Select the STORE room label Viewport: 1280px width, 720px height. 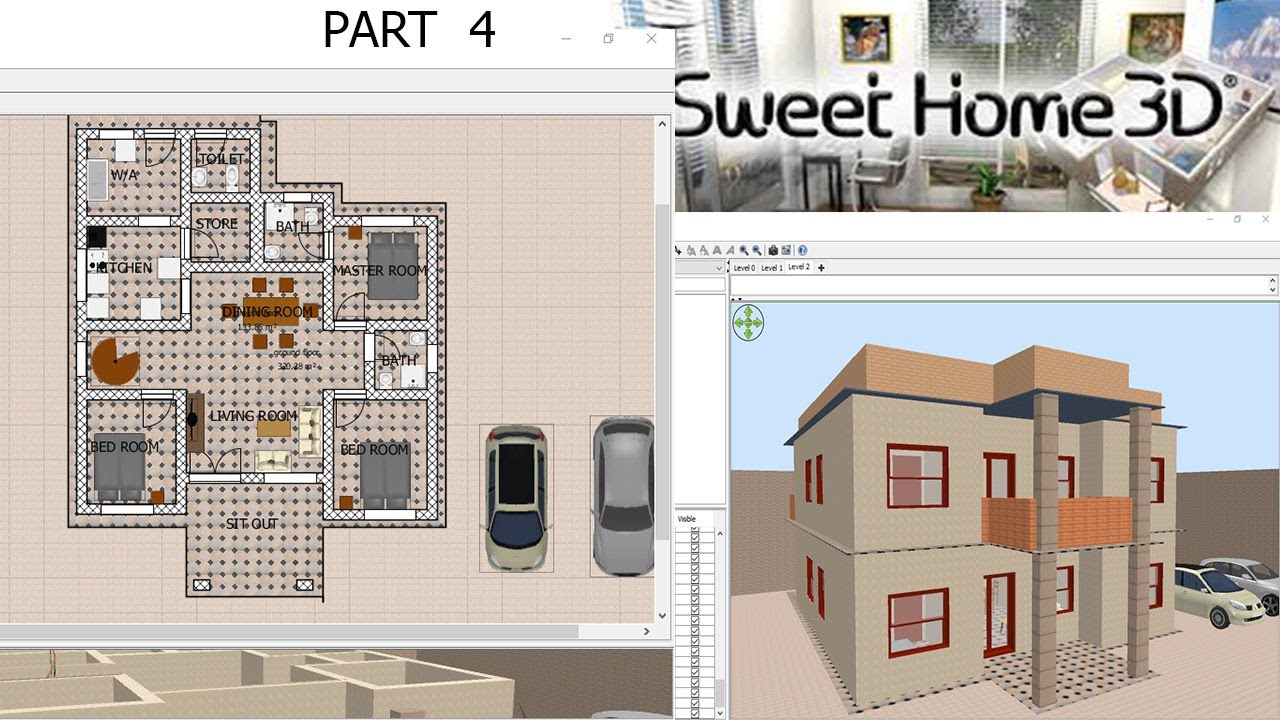(x=217, y=224)
